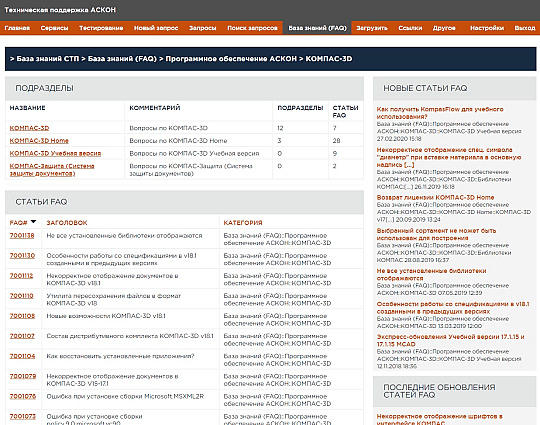Select the База знаний (FAQ) tab
Image resolution: width=540 pixels, height=425 pixels.
coord(317,28)
